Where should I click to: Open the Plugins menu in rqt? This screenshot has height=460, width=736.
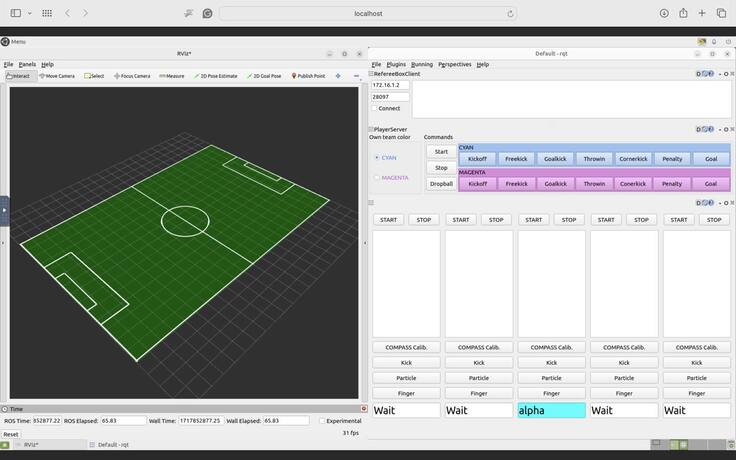click(396, 64)
